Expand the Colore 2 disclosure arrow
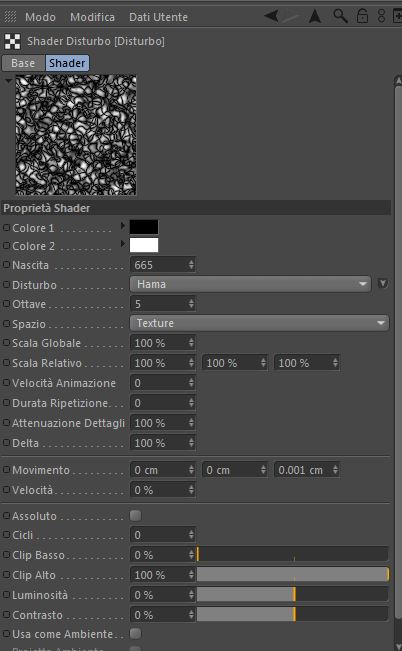The image size is (402, 651). pyautogui.click(x=123, y=244)
